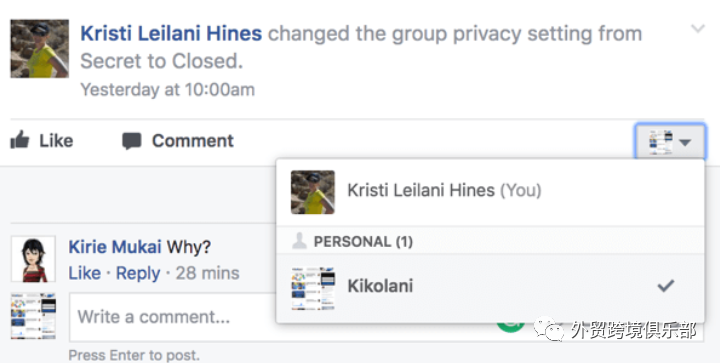Image resolution: width=720 pixels, height=363 pixels.
Task: Click the person icon next to PERSONAL (1)
Action: click(x=299, y=241)
